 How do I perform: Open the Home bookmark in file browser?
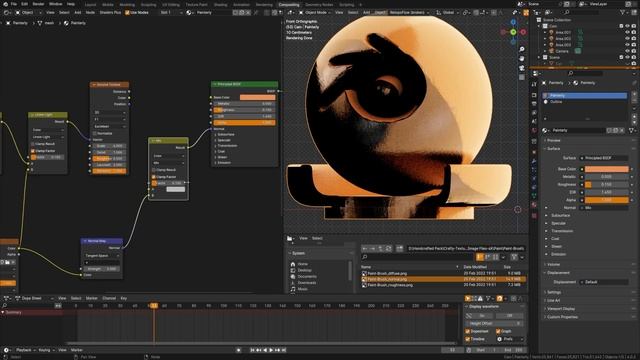[302, 264]
